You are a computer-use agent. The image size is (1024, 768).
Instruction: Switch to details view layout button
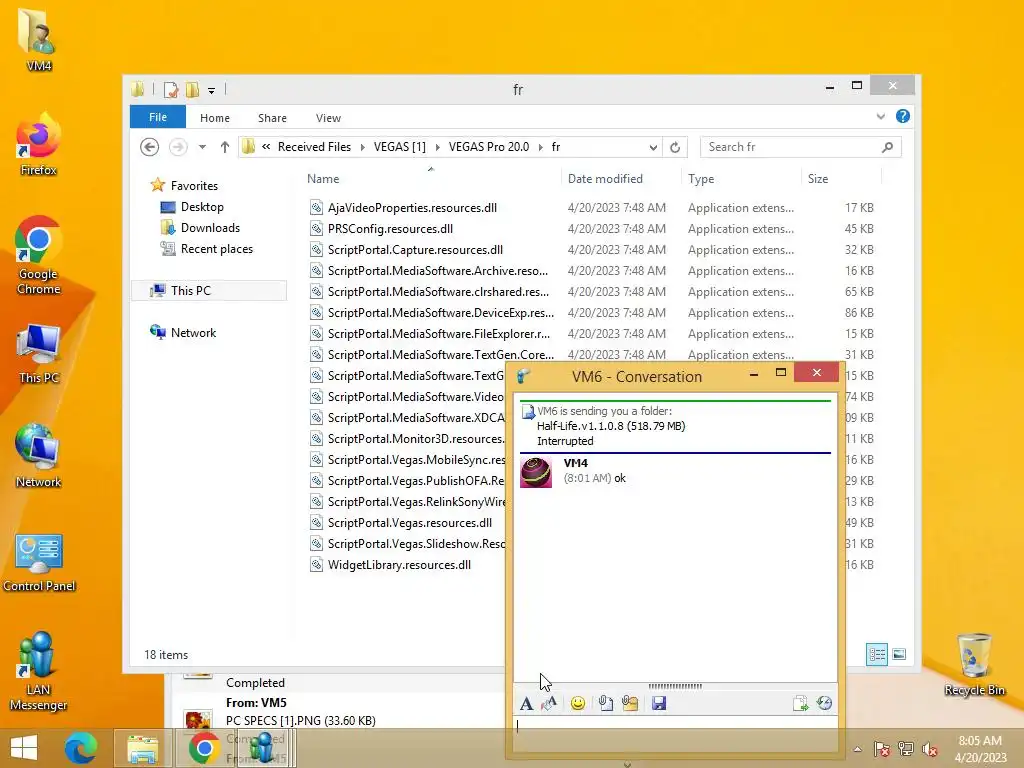pyautogui.click(x=876, y=654)
